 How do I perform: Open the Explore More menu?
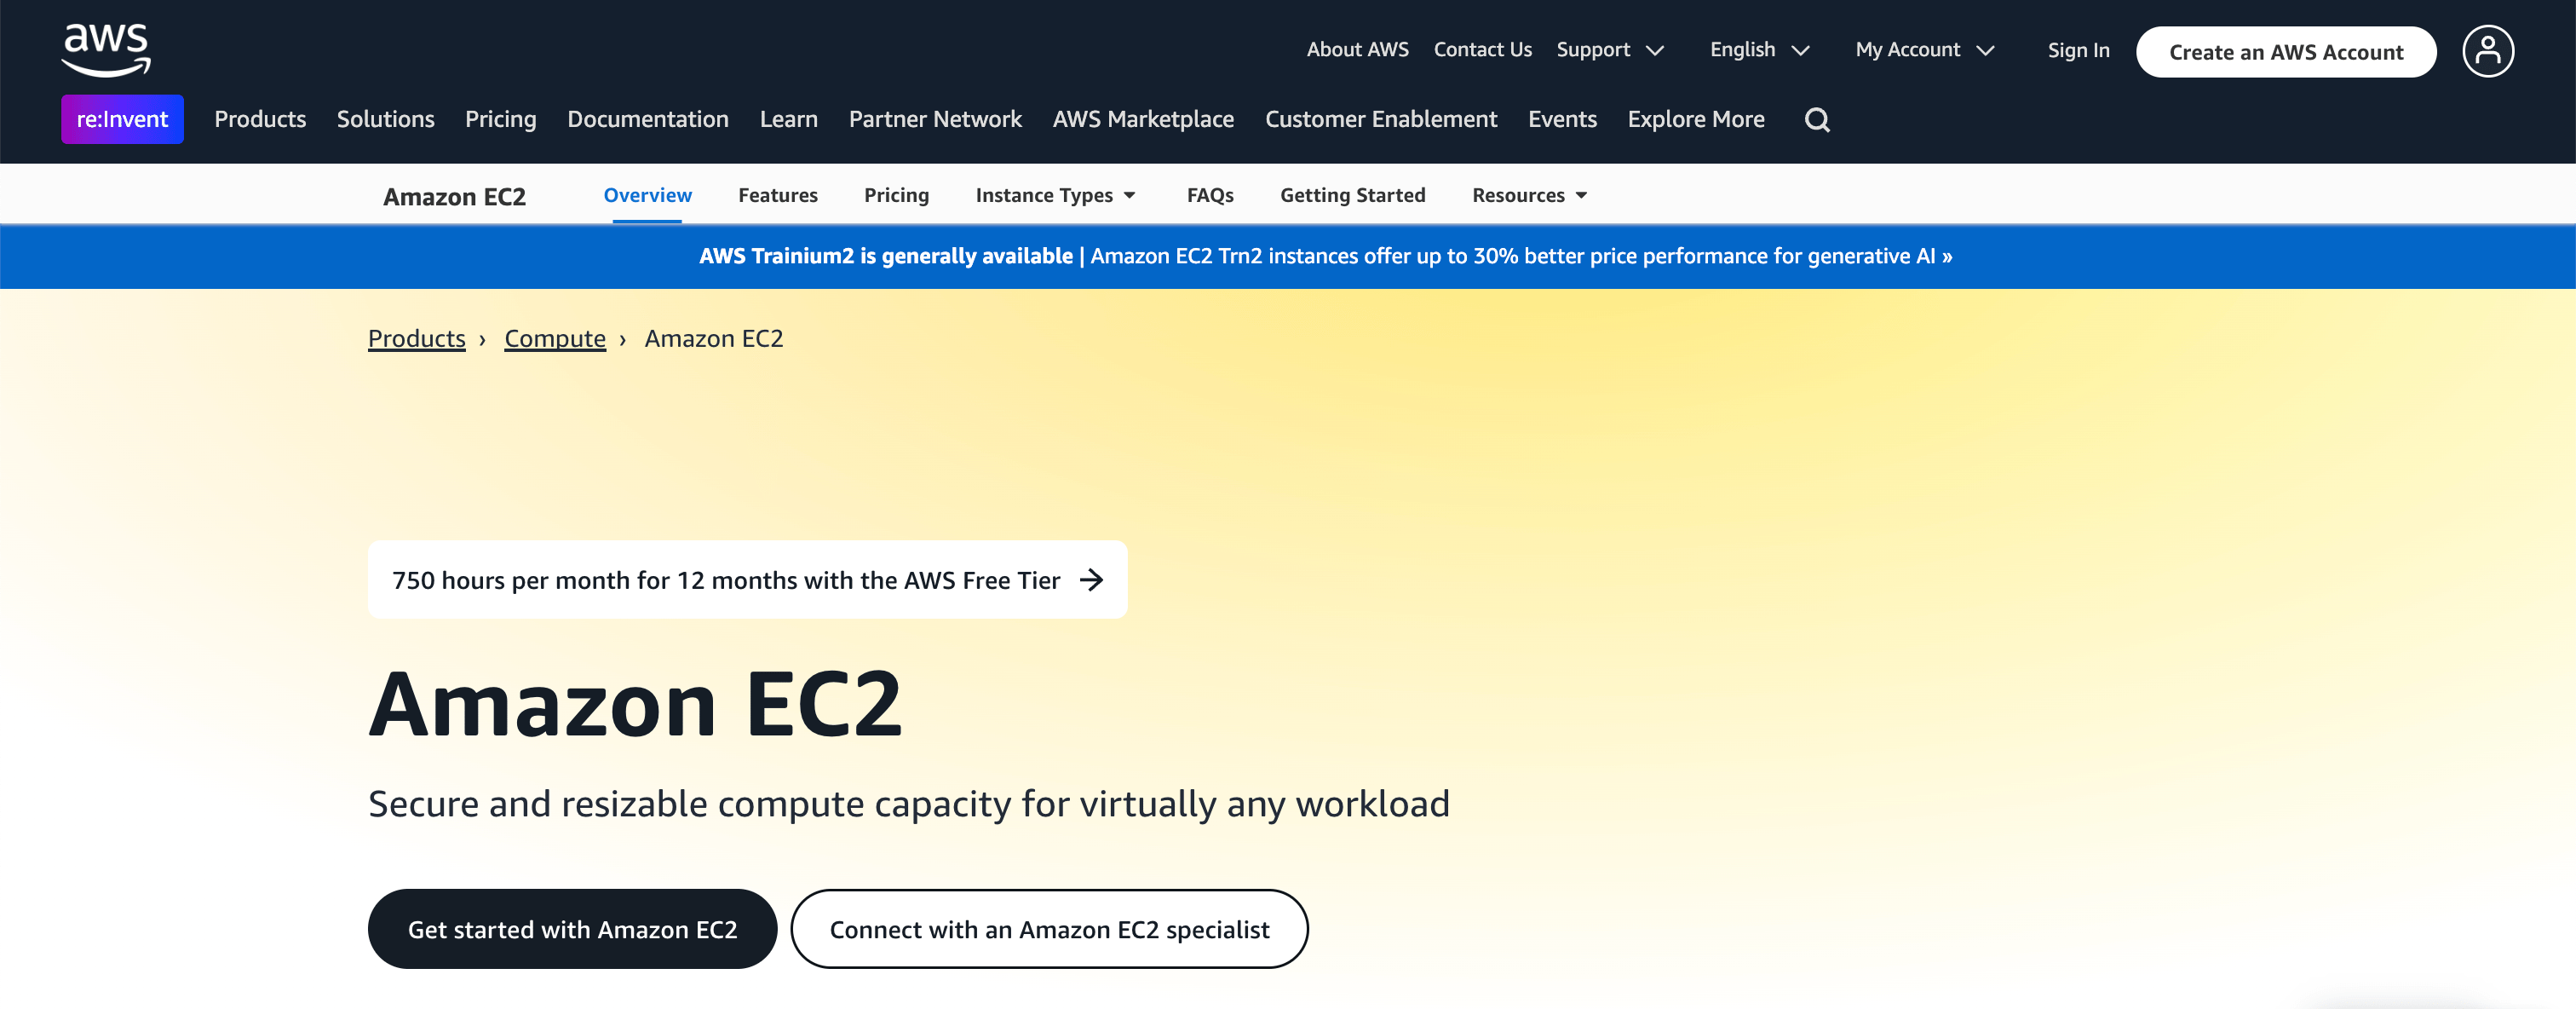click(x=1696, y=119)
